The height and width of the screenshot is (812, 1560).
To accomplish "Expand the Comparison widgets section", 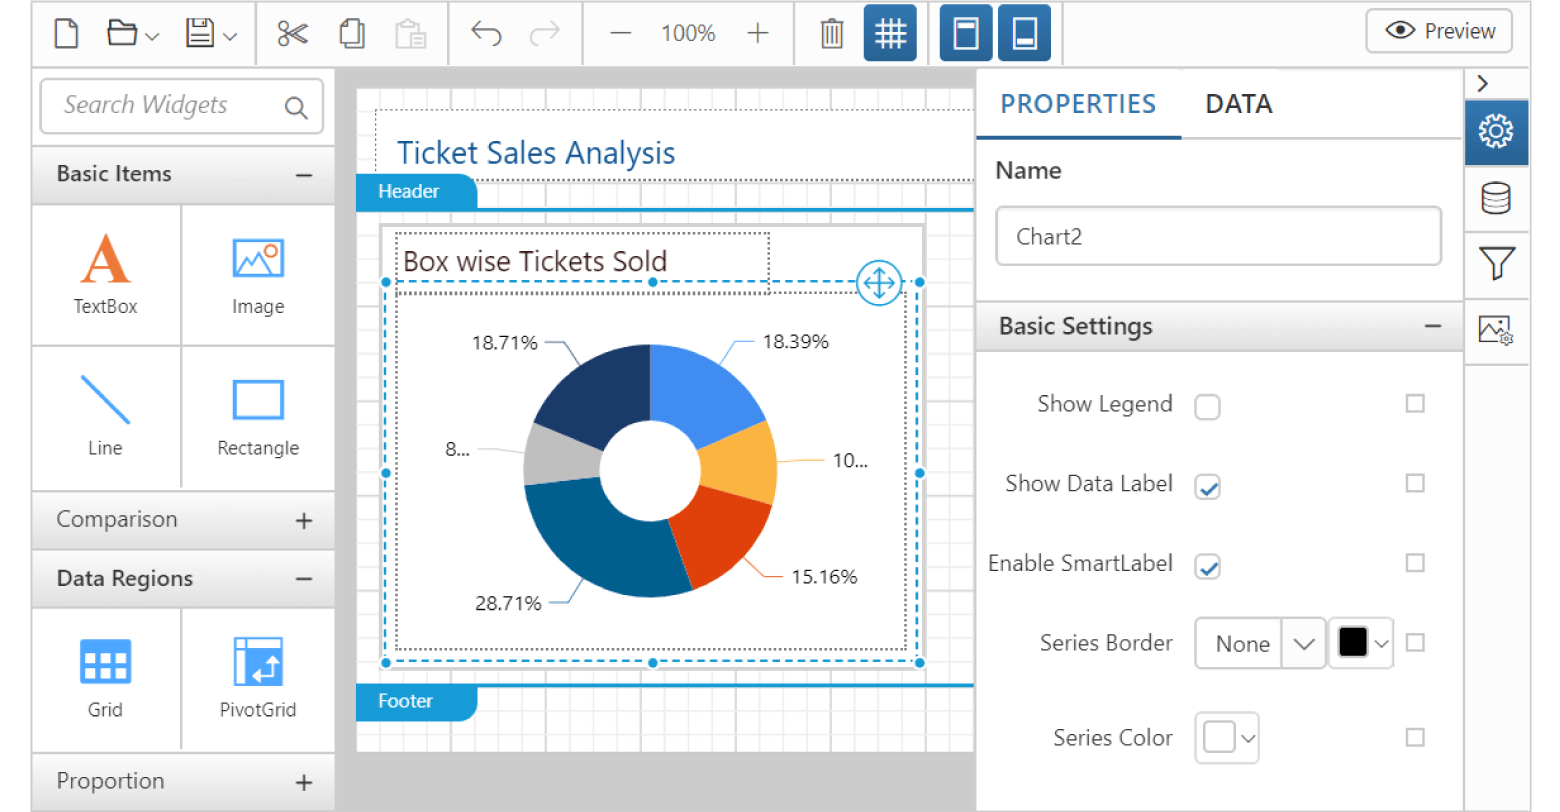I will [x=303, y=520].
